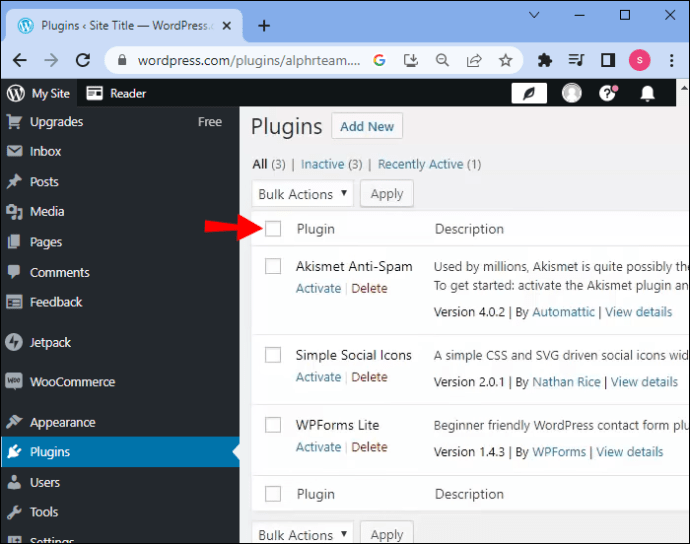Select the Simple Social Icons checkbox
This screenshot has height=544, width=690.
[x=273, y=355]
